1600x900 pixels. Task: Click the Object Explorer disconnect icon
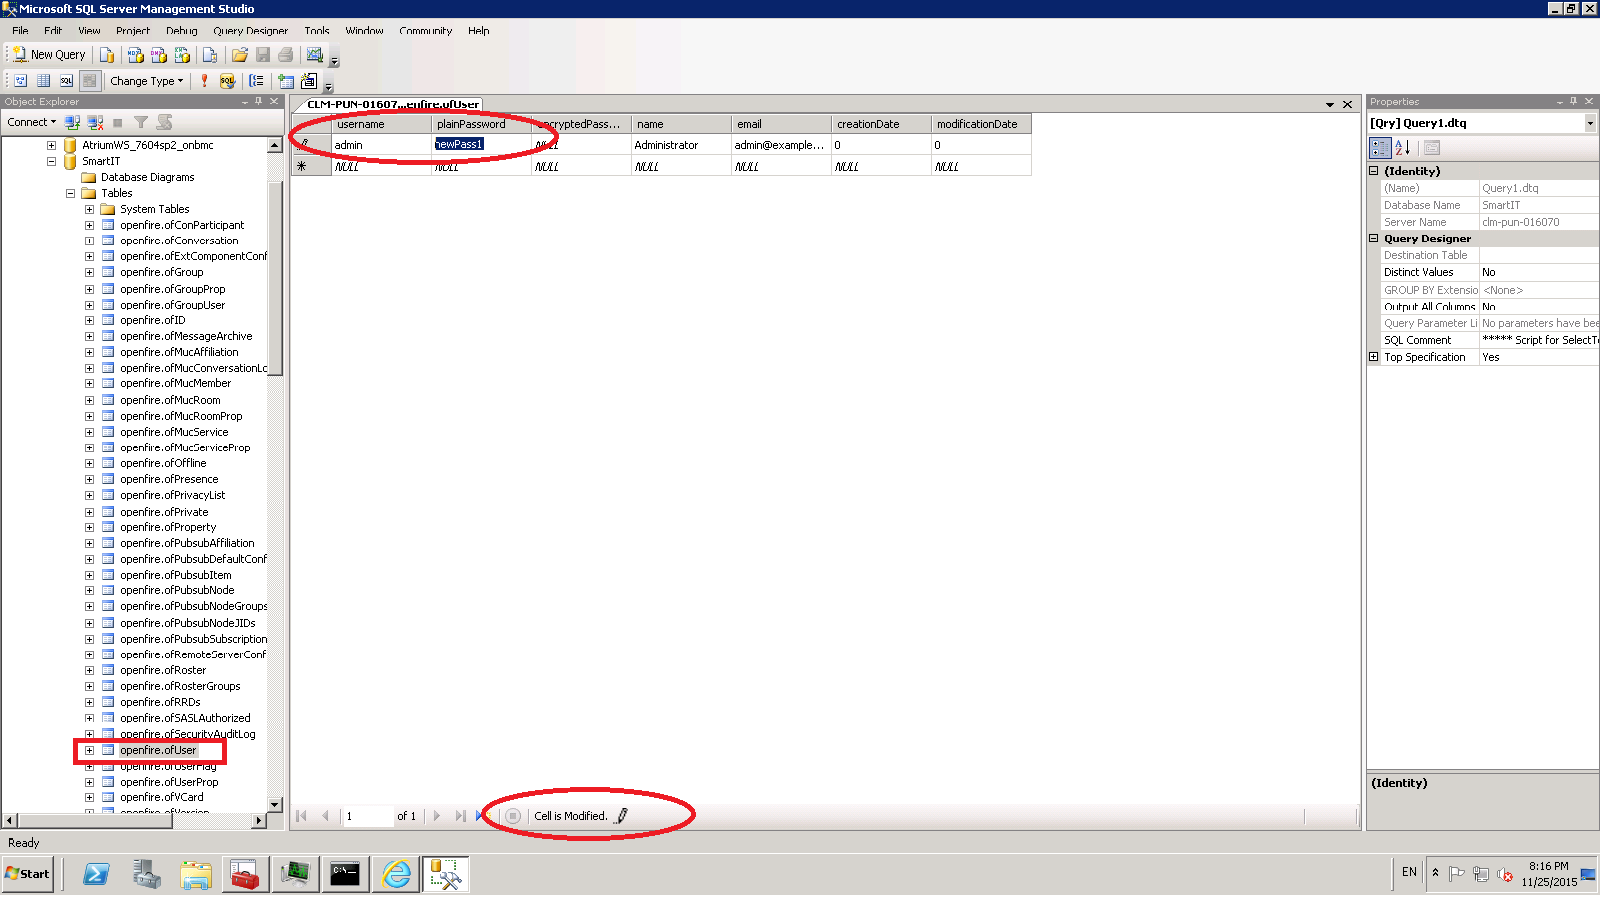(95, 122)
